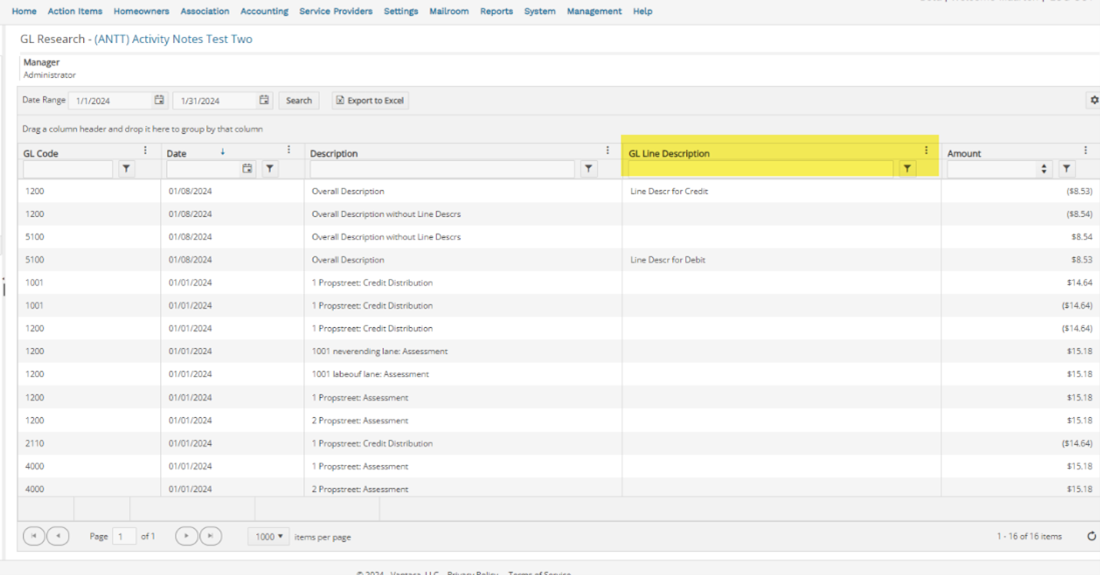
Task: Click the GL Line Description filter field
Action: 760,170
